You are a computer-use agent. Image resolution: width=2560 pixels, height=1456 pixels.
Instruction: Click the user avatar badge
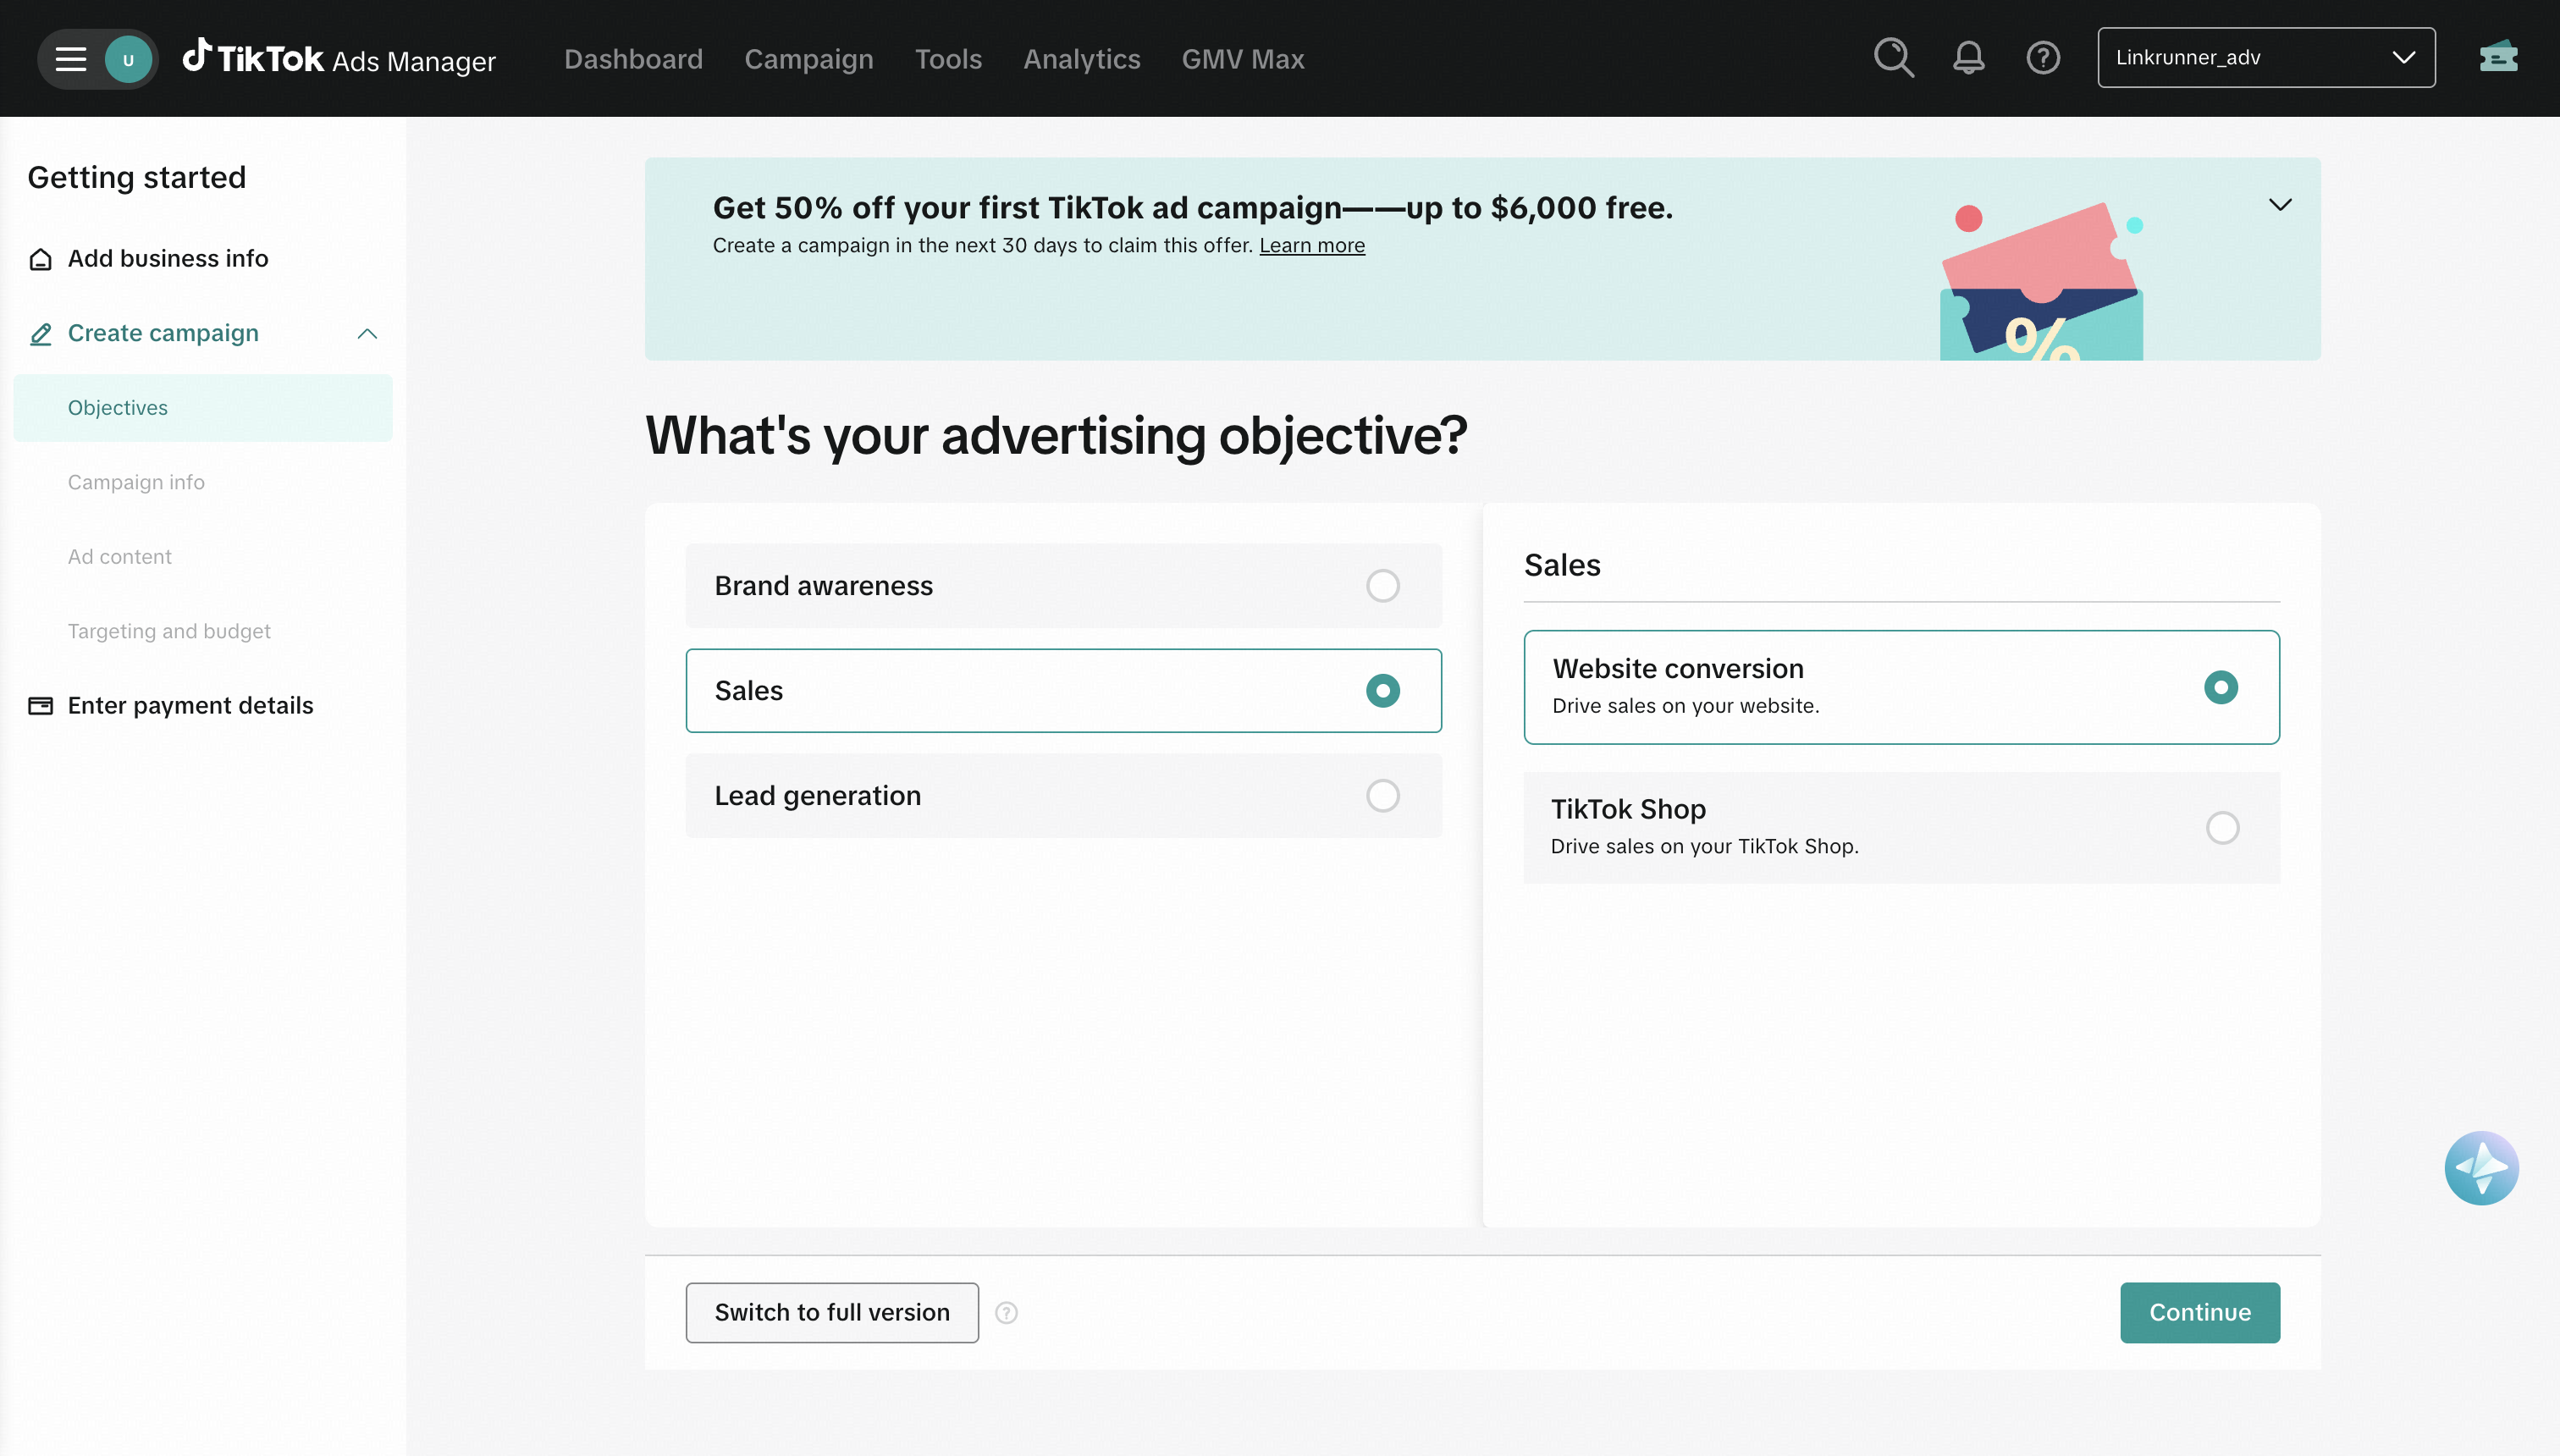pos(128,59)
